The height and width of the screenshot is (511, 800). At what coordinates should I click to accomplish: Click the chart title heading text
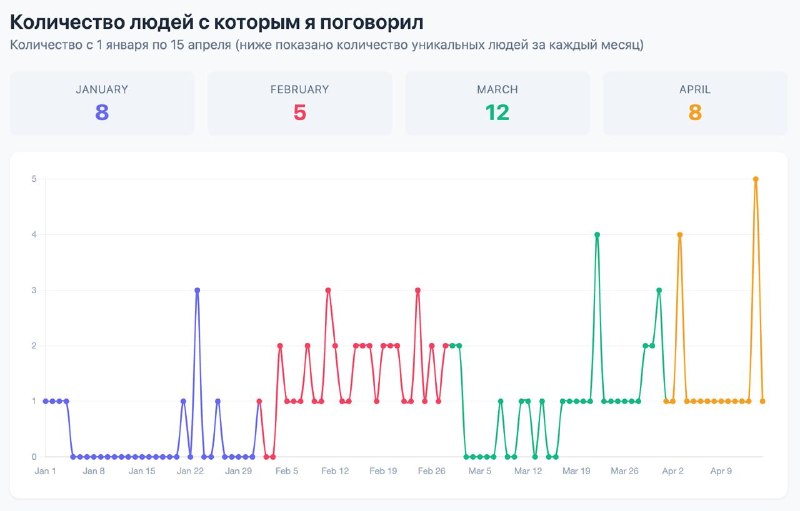[216, 22]
